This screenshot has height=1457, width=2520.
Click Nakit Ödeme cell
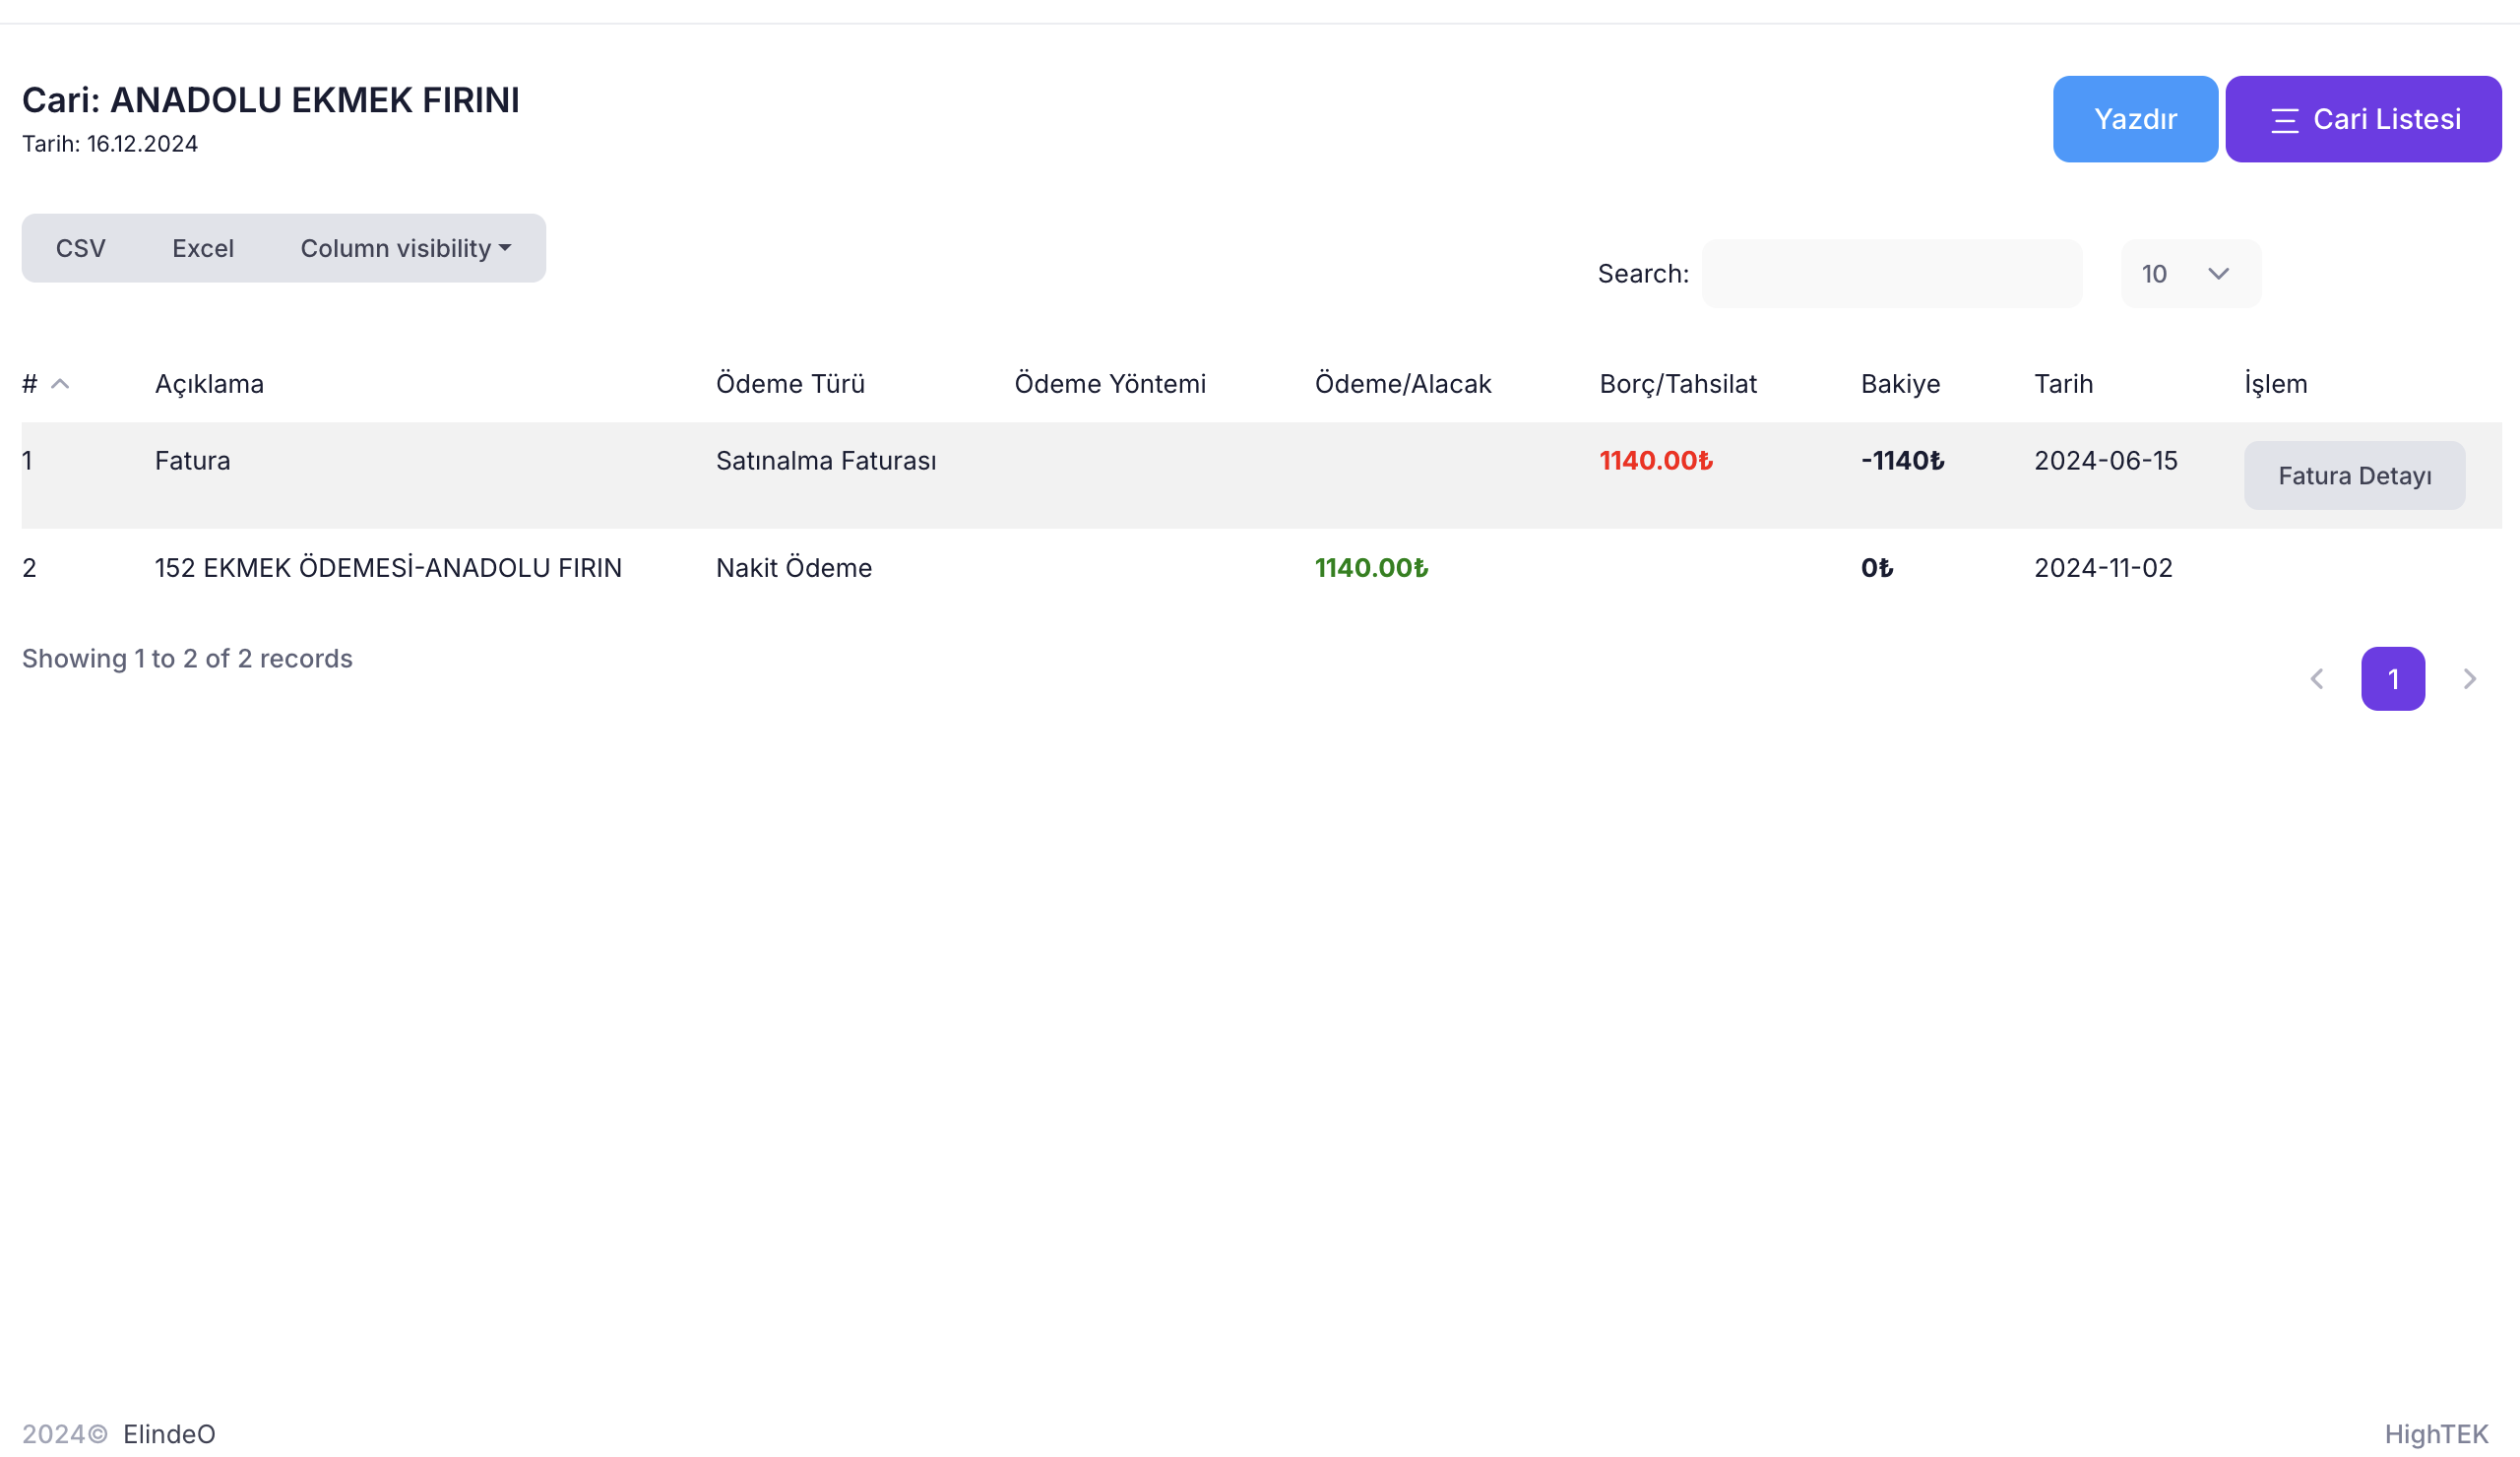coord(794,568)
